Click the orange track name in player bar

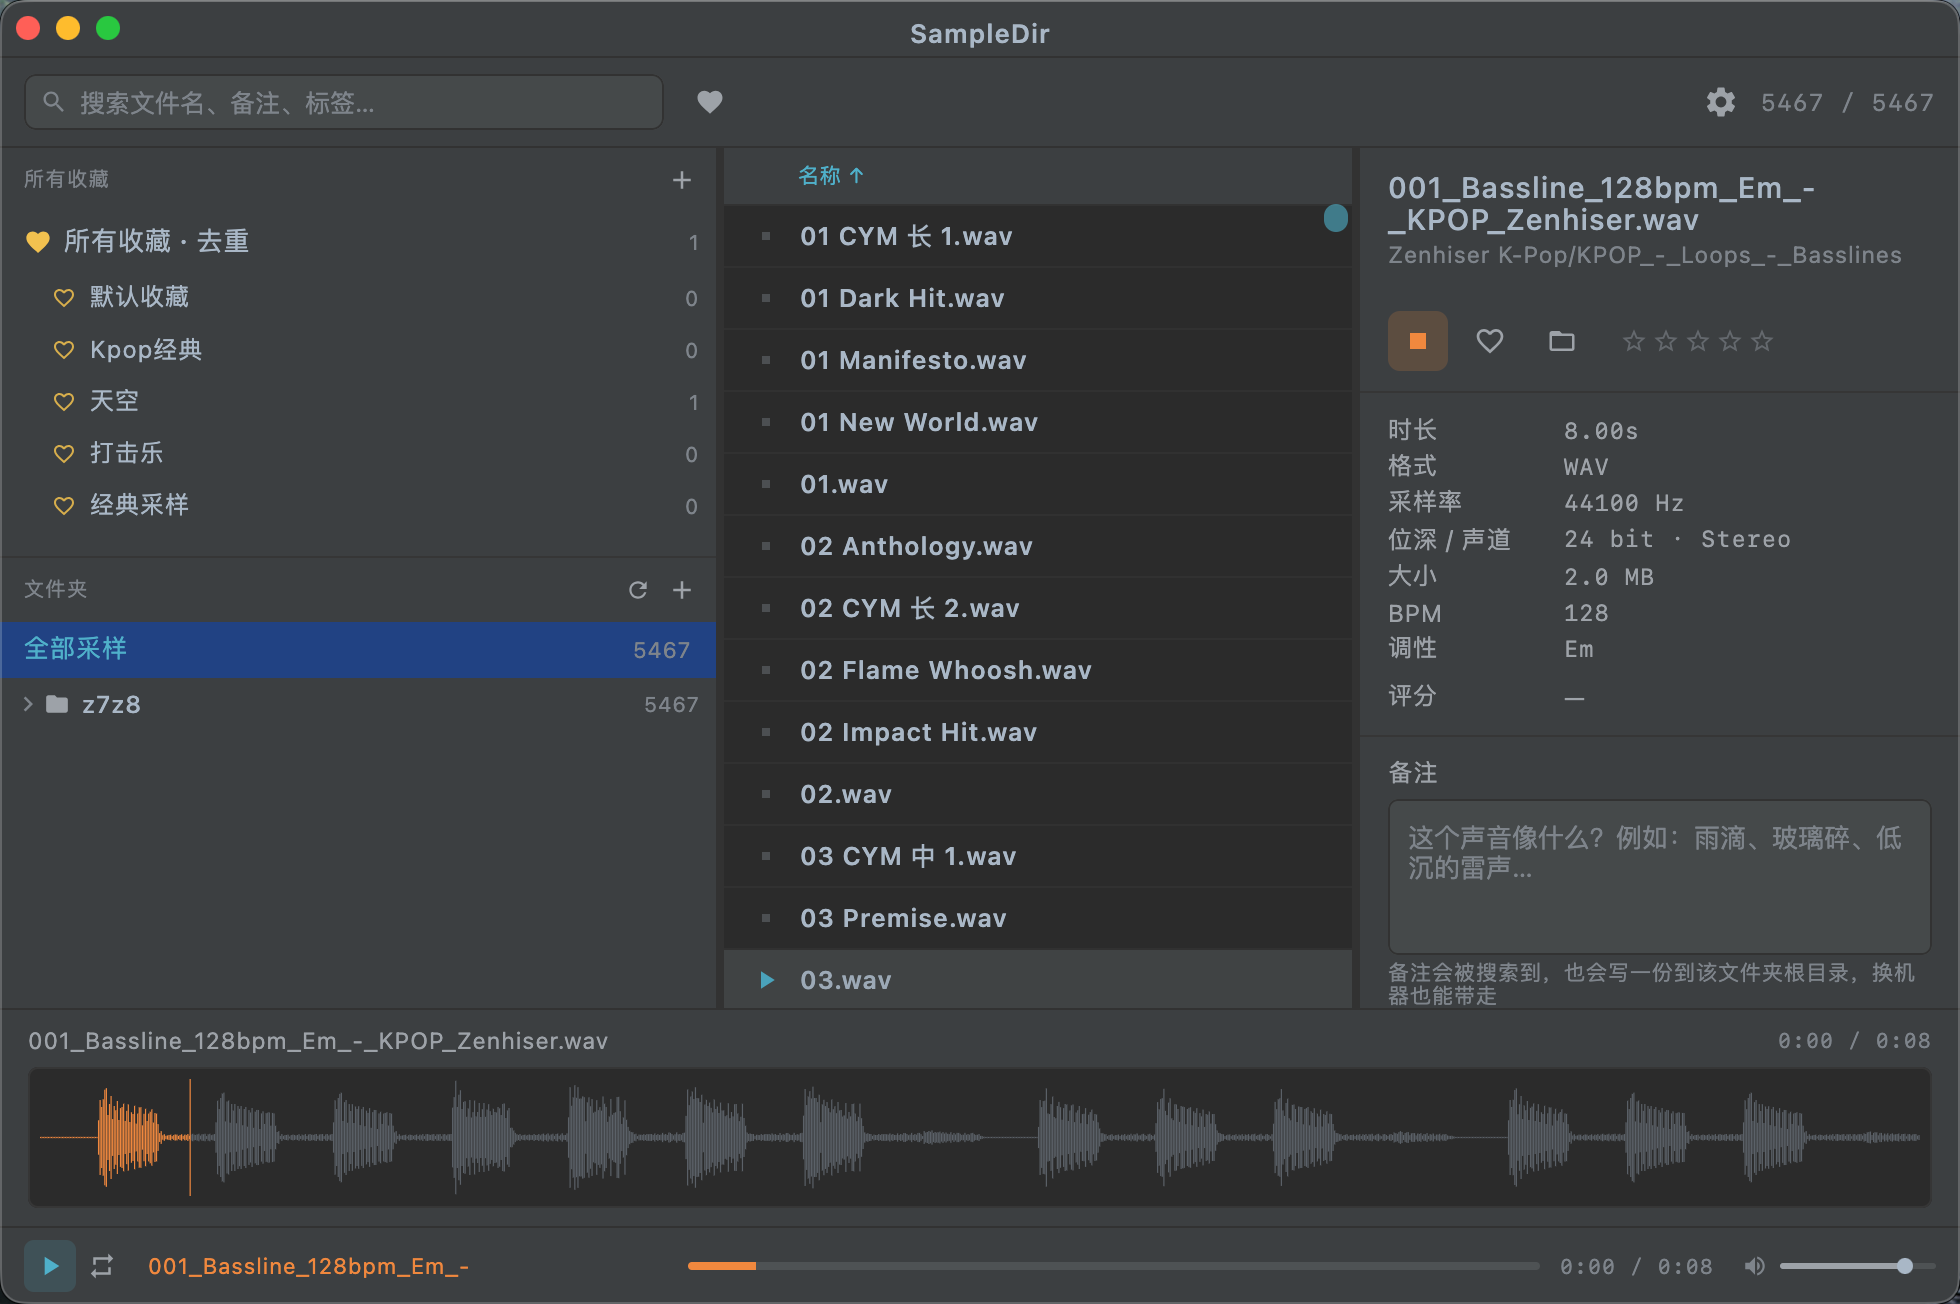[308, 1266]
